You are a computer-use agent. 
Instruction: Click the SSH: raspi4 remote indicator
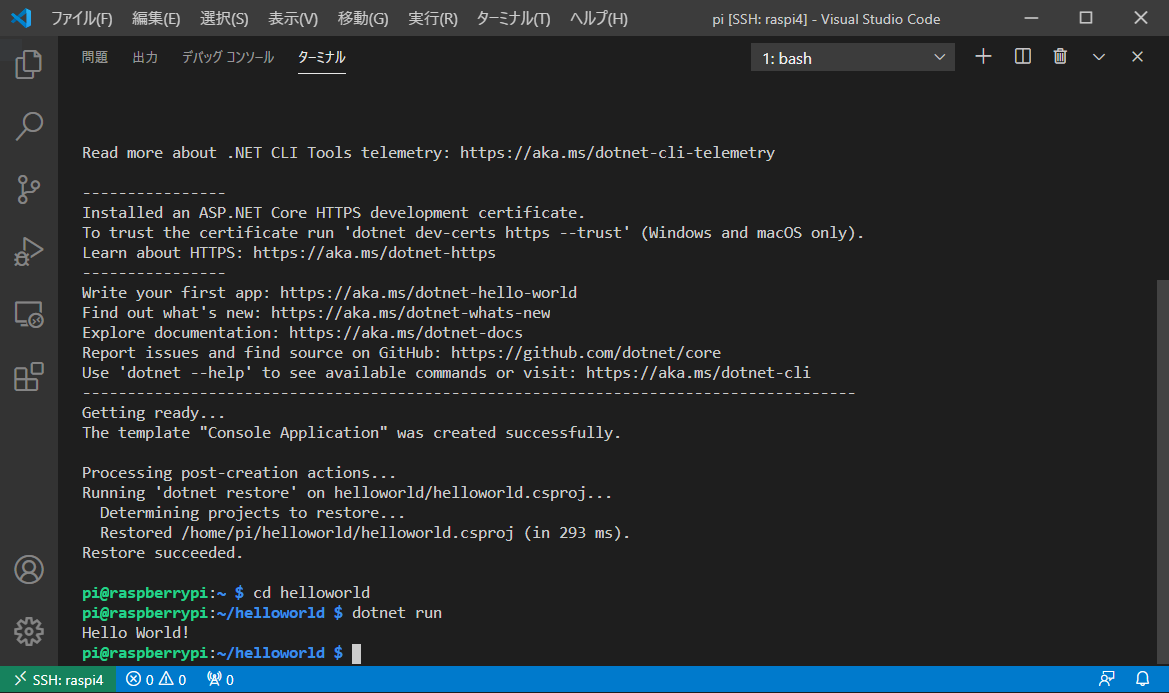pyautogui.click(x=58, y=680)
